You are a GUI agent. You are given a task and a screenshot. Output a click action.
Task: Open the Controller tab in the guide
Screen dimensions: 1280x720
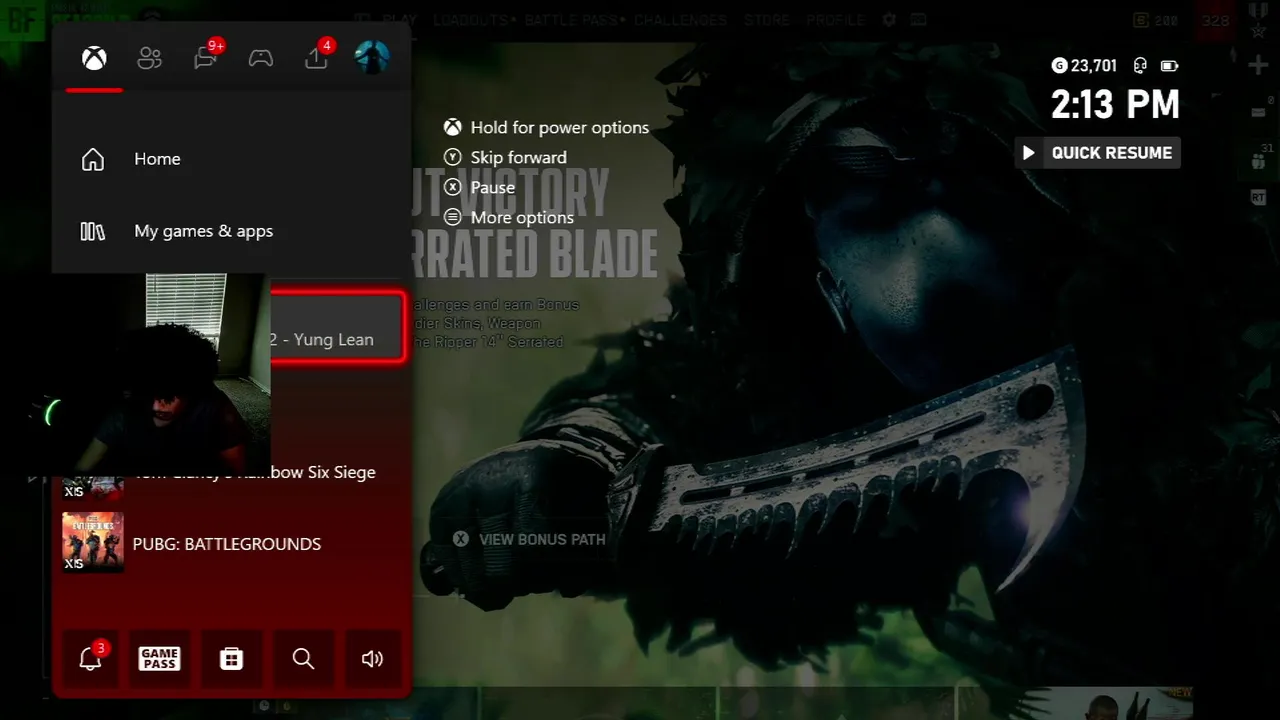pos(261,58)
